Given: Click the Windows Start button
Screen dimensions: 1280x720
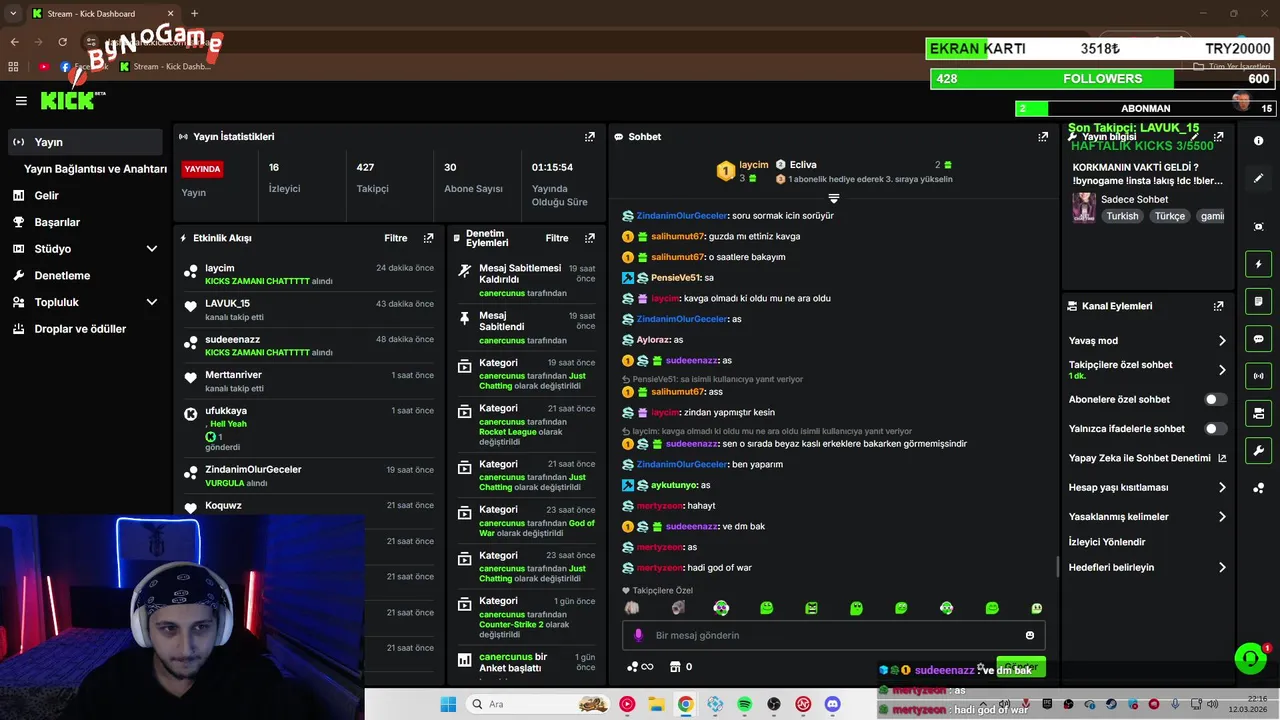Looking at the screenshot, I should tap(448, 704).
